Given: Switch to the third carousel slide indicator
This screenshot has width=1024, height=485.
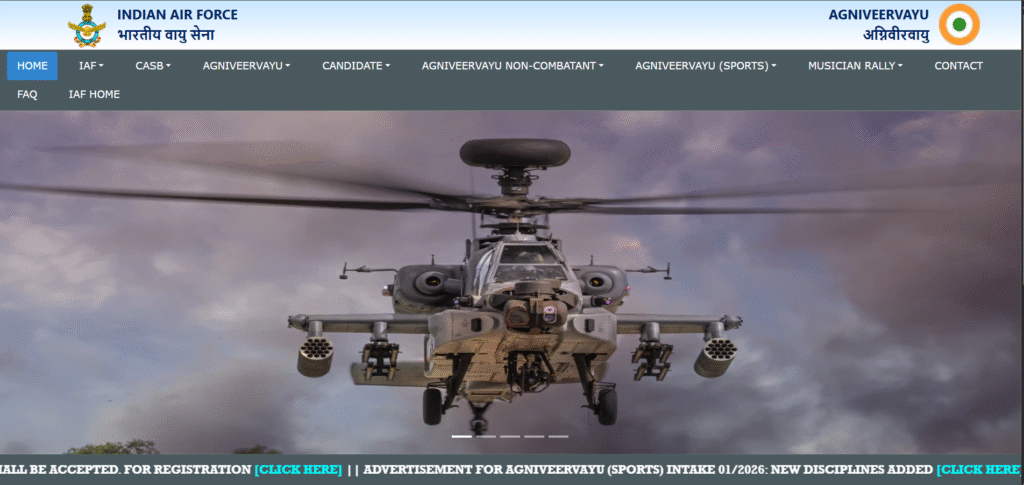Looking at the screenshot, I should click(510, 437).
